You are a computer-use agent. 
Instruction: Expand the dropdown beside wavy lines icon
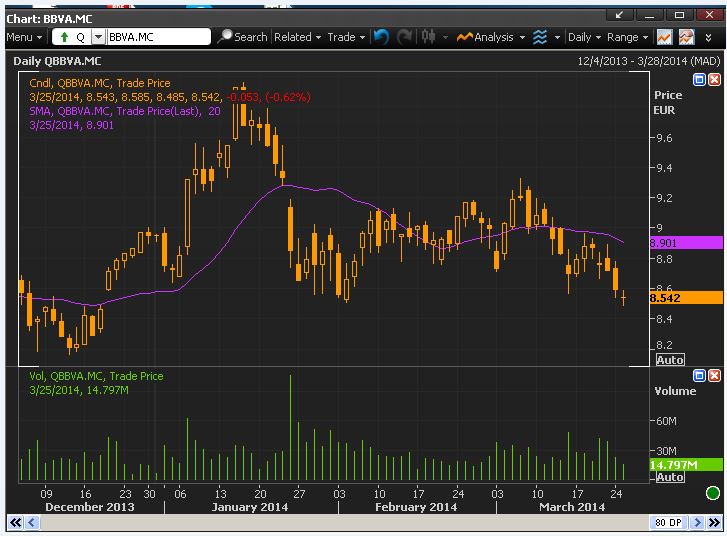pos(557,37)
